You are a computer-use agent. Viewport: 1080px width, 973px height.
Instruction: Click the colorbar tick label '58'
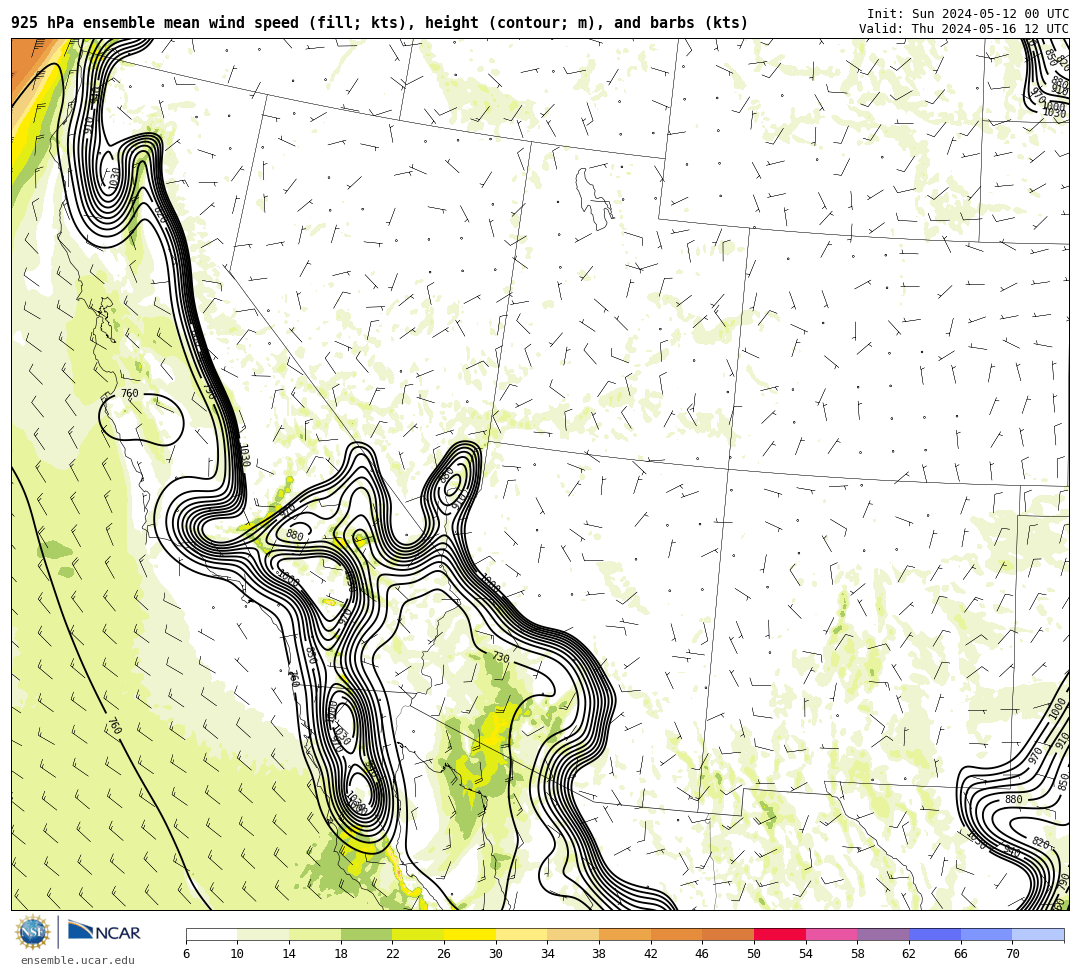[858, 954]
